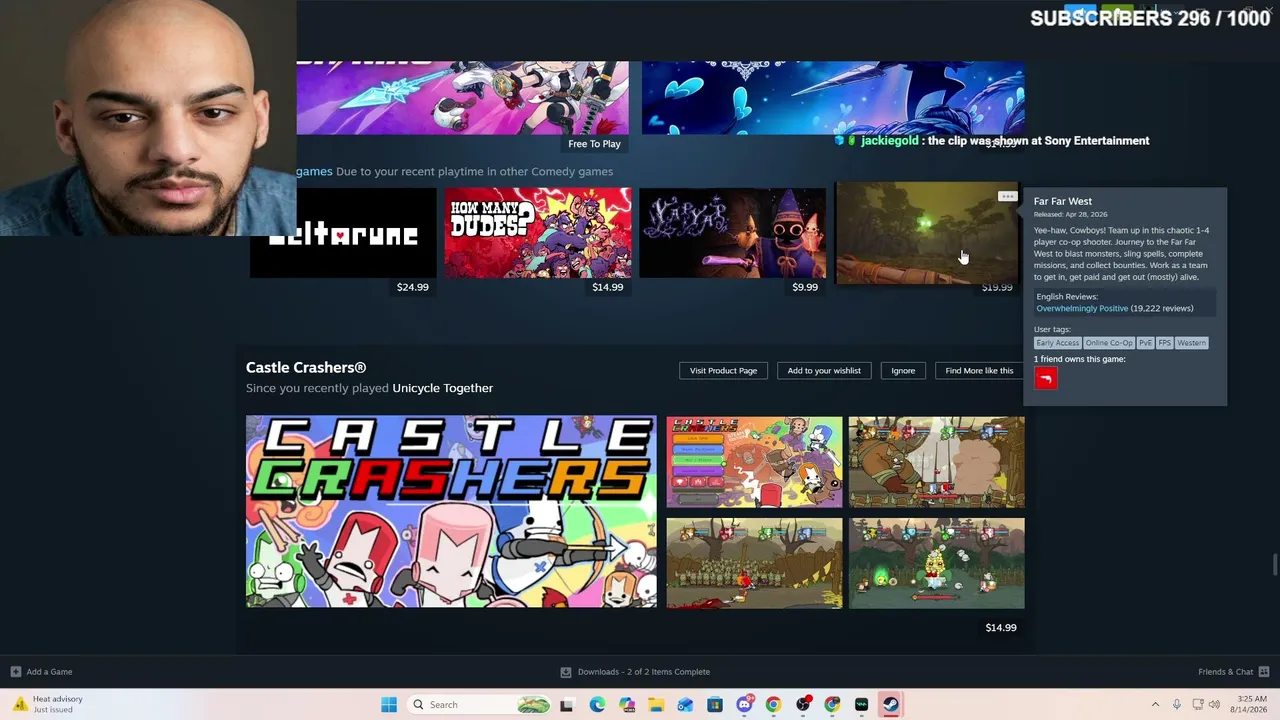1280x720 pixels.
Task: Click the $24.99 price under Deltarune
Action: 412,287
